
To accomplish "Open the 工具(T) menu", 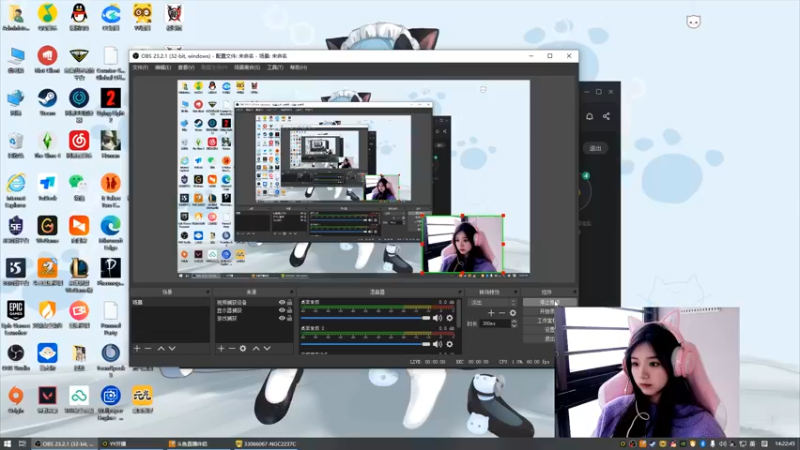I will (x=275, y=67).
